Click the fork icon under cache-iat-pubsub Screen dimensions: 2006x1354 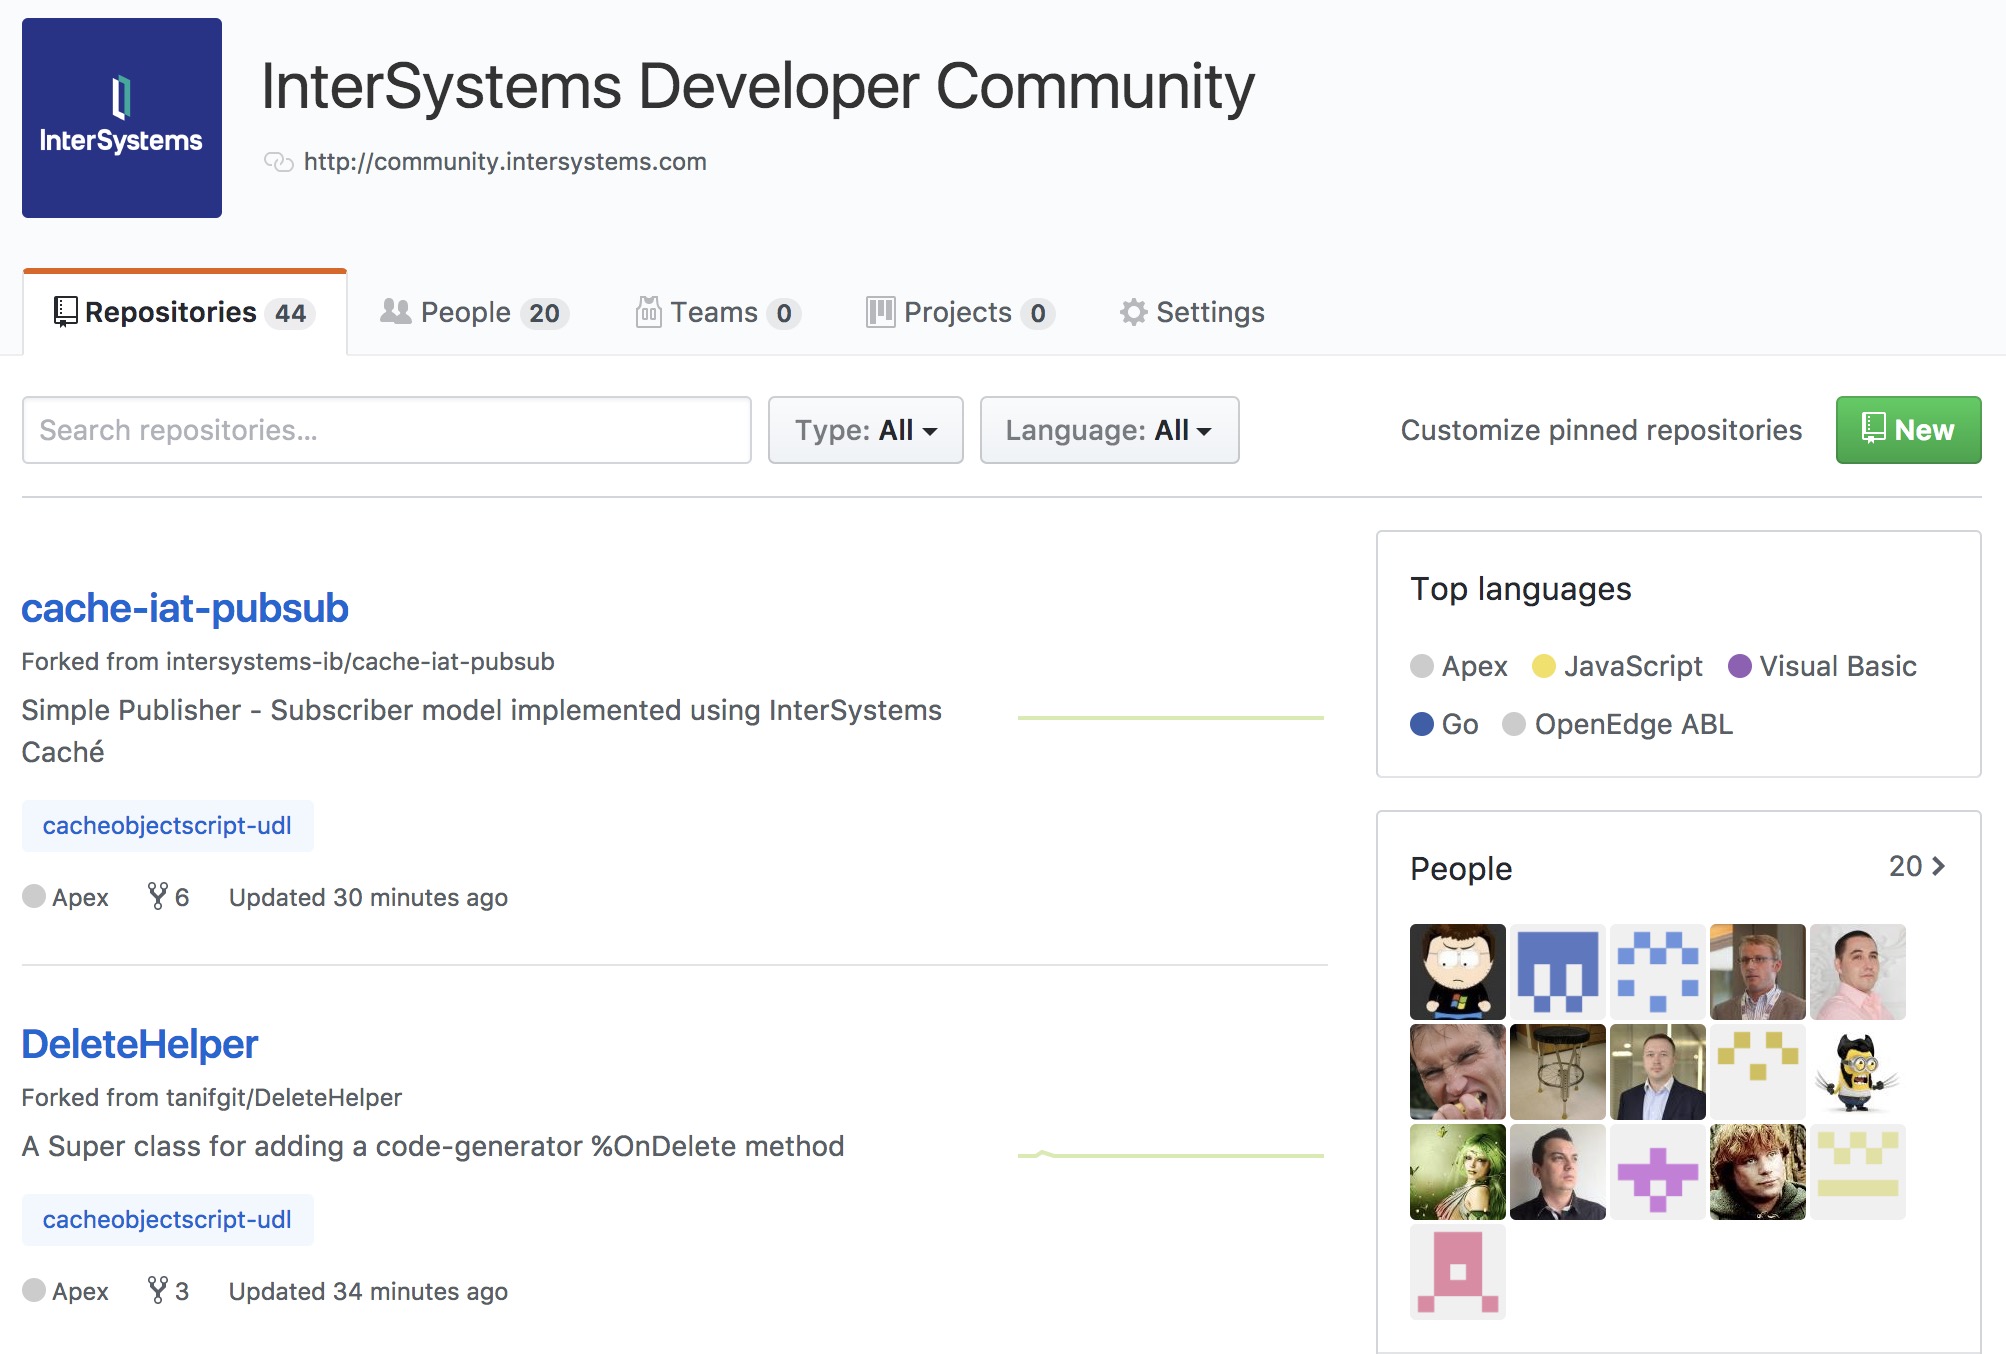157,896
